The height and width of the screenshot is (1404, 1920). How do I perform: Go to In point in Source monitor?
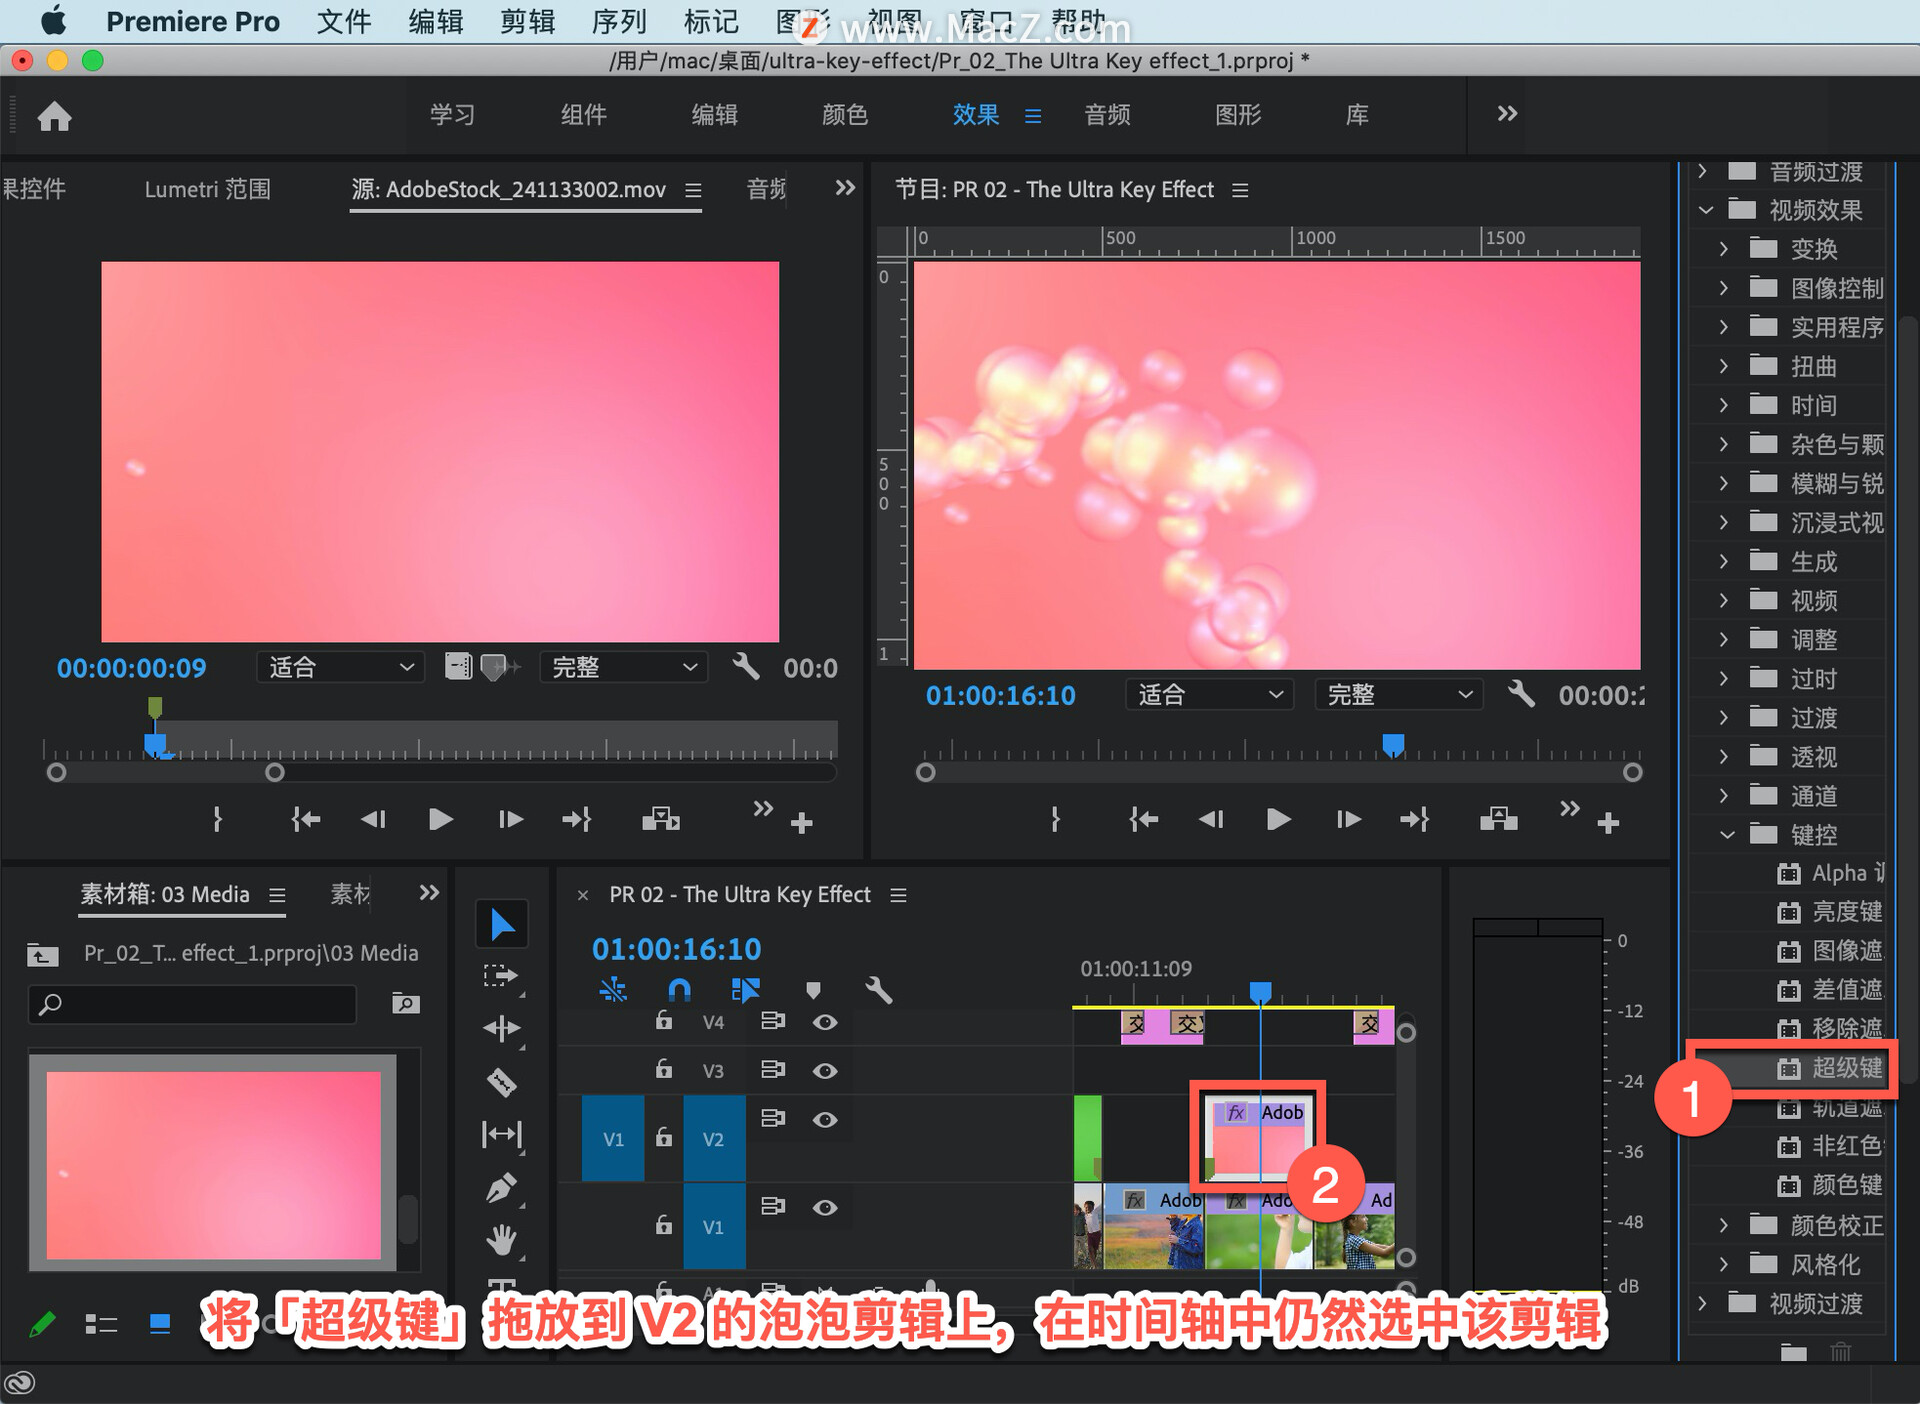(x=305, y=820)
